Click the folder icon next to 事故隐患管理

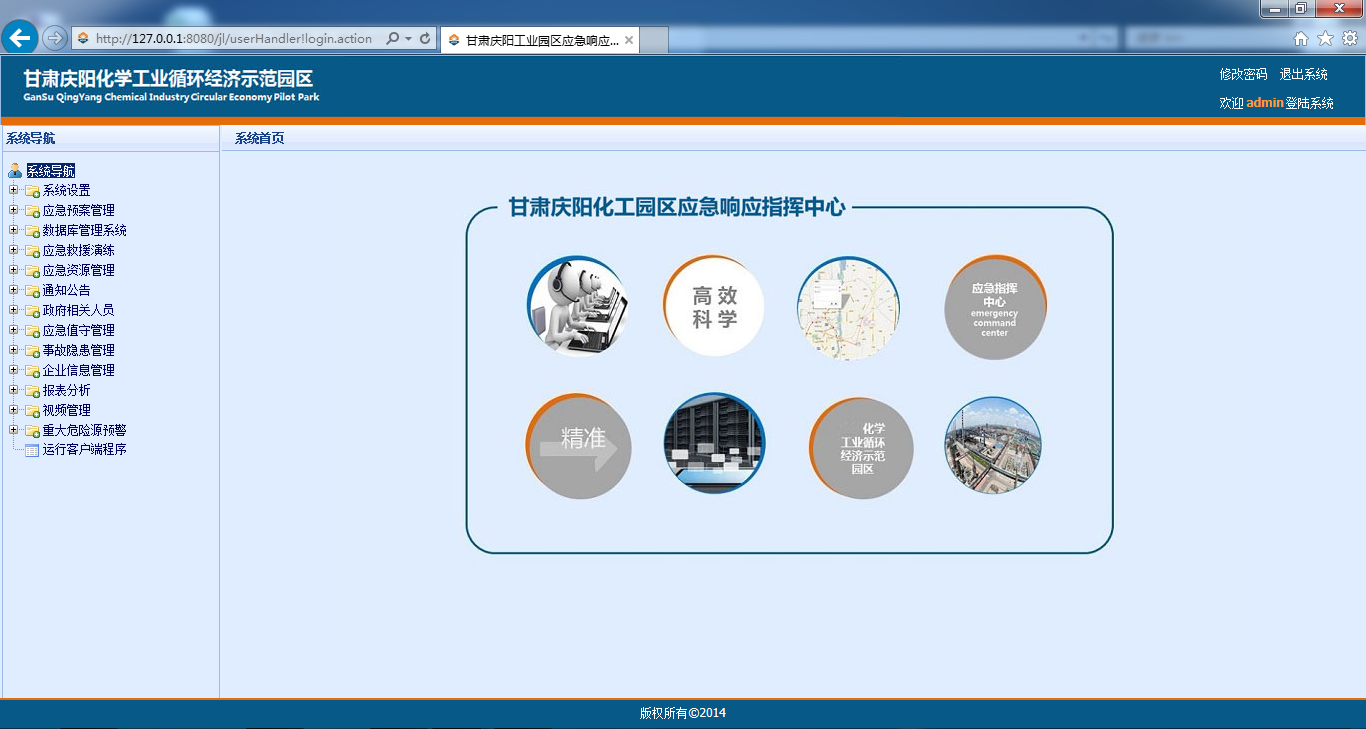click(x=32, y=351)
